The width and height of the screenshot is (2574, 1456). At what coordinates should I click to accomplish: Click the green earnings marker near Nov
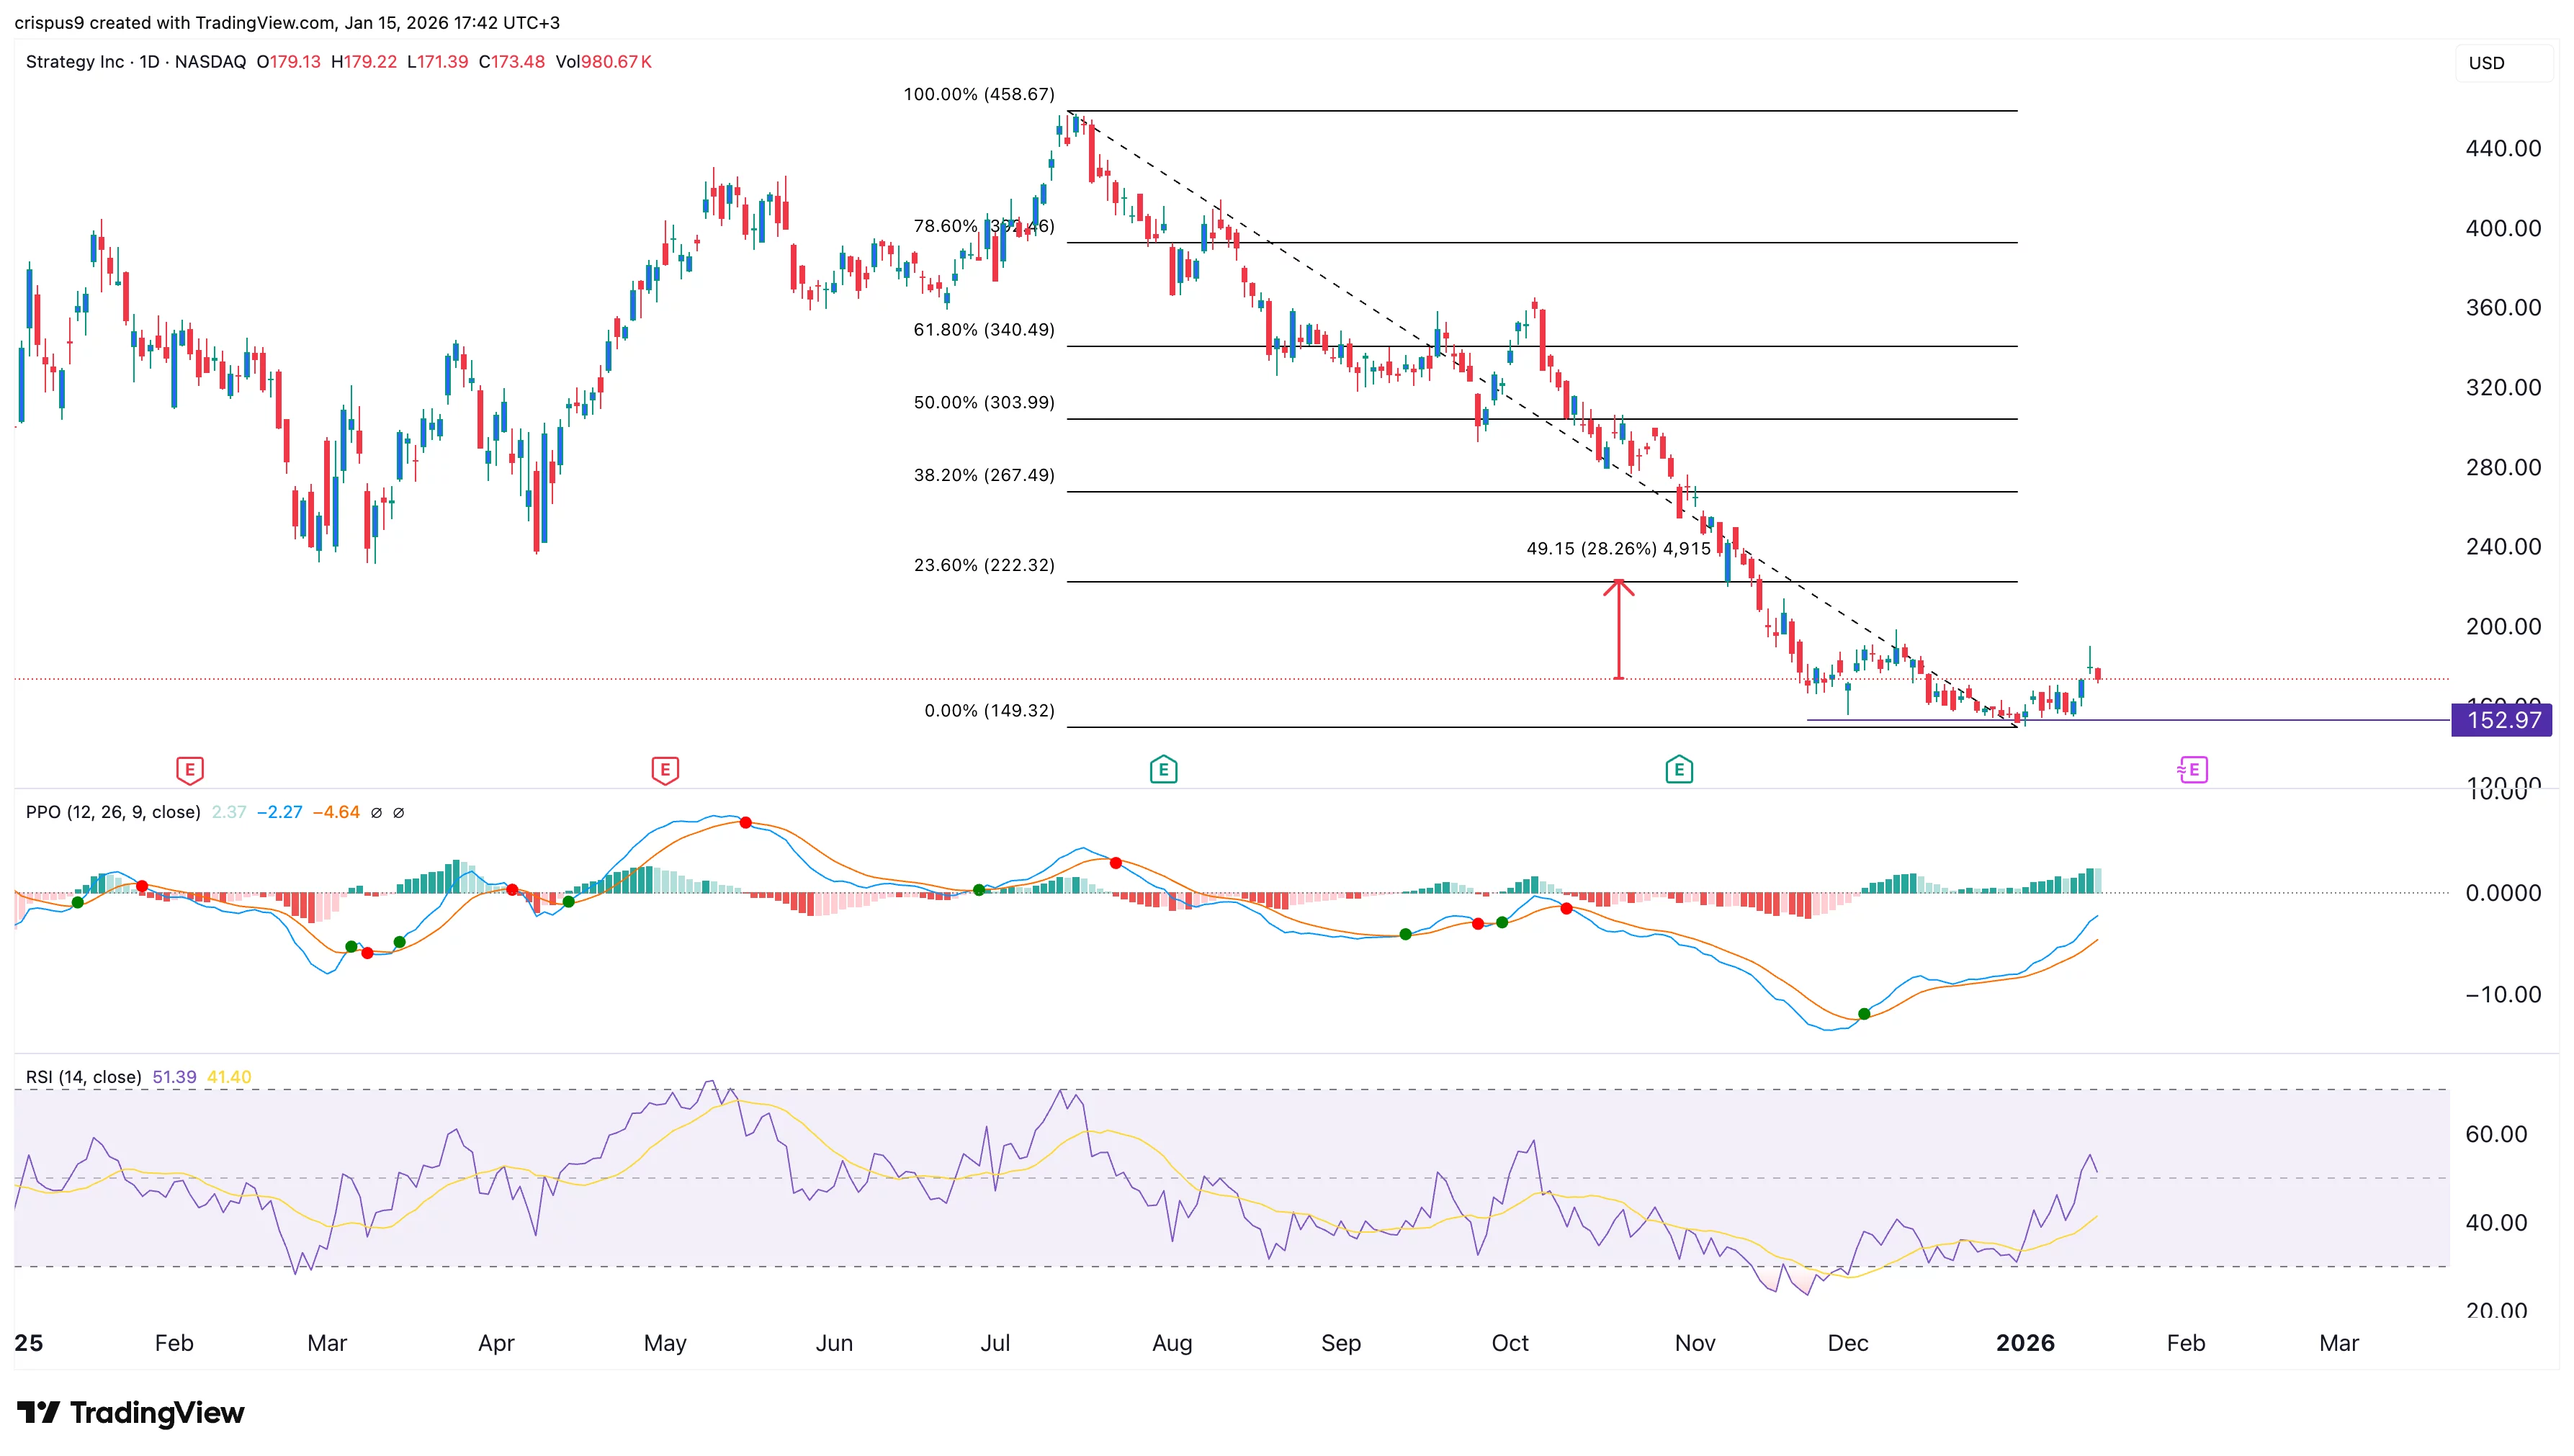[x=1679, y=770]
